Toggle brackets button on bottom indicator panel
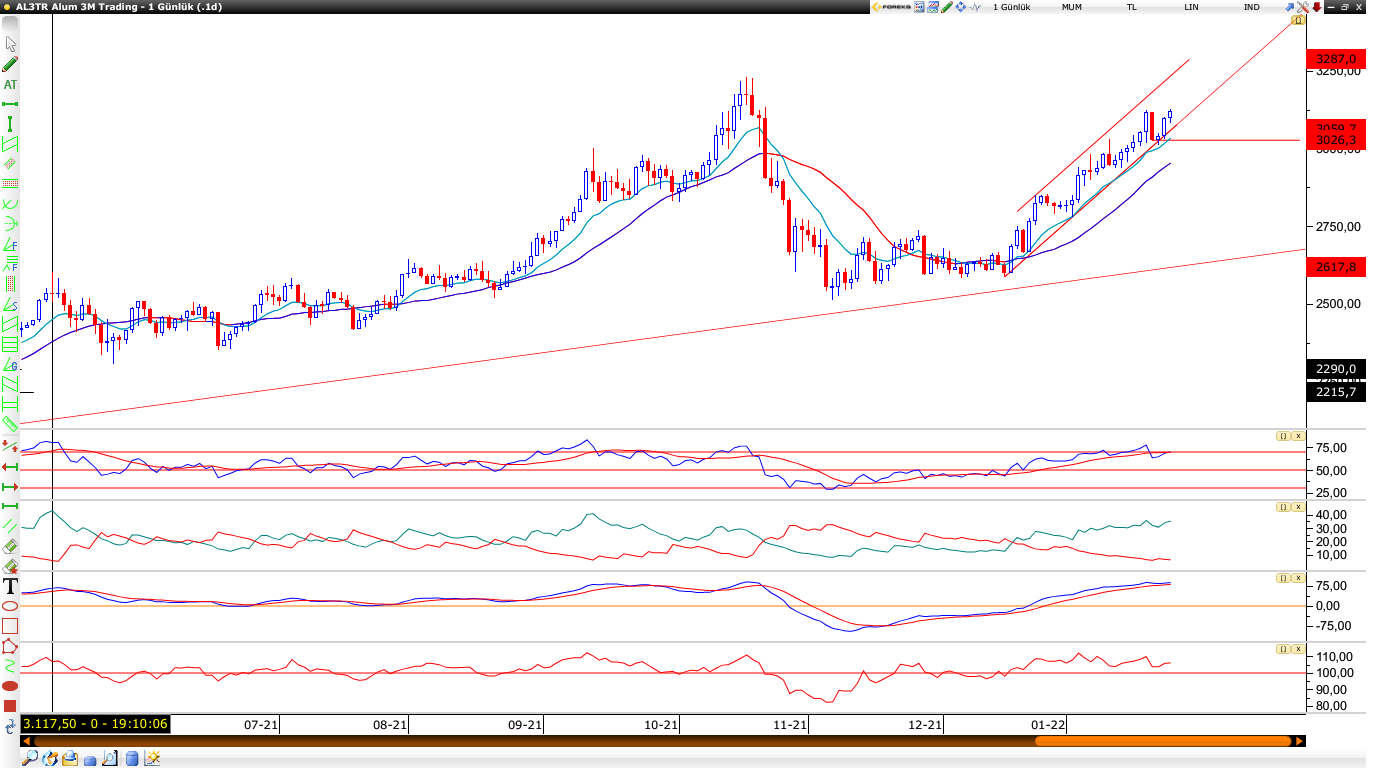This screenshot has width=1380, height=768. (x=1282, y=649)
